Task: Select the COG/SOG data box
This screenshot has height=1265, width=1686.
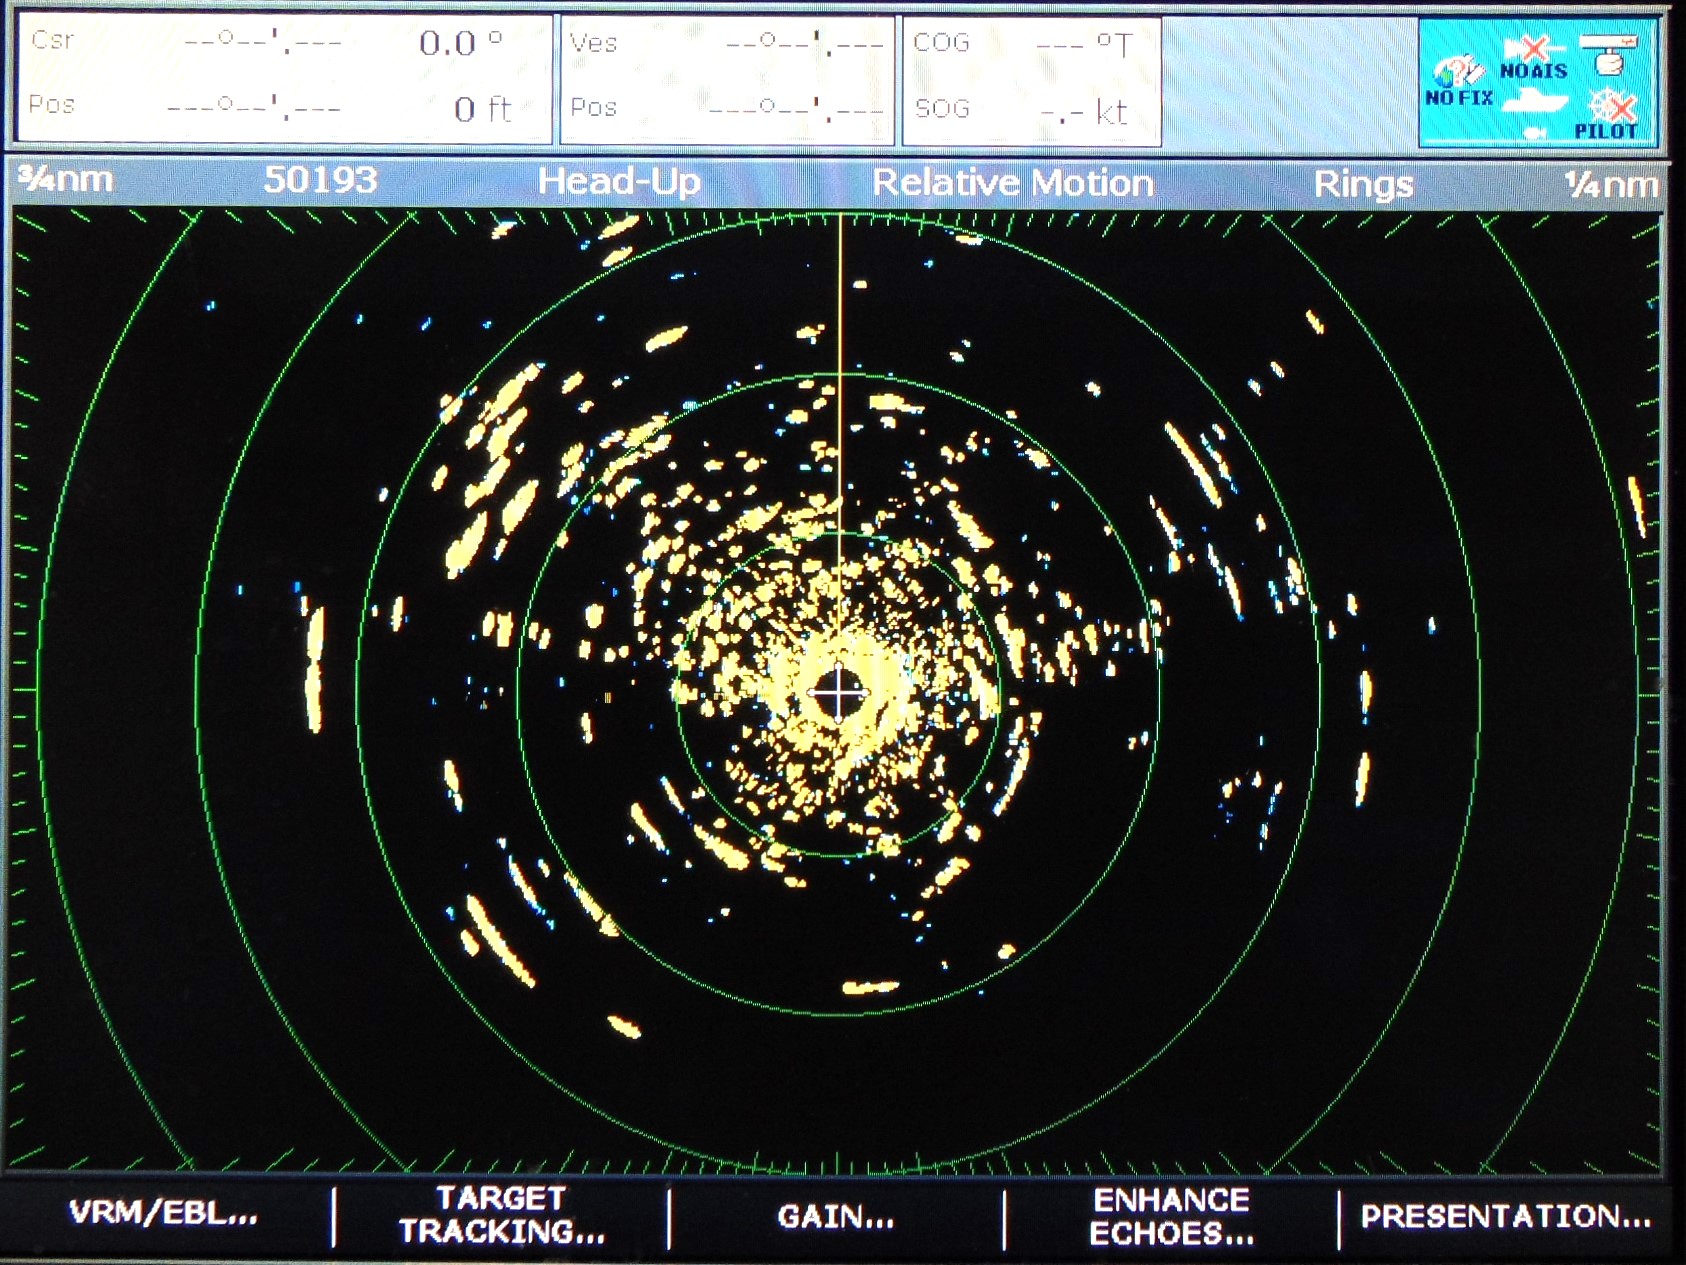Action: pos(1031,78)
